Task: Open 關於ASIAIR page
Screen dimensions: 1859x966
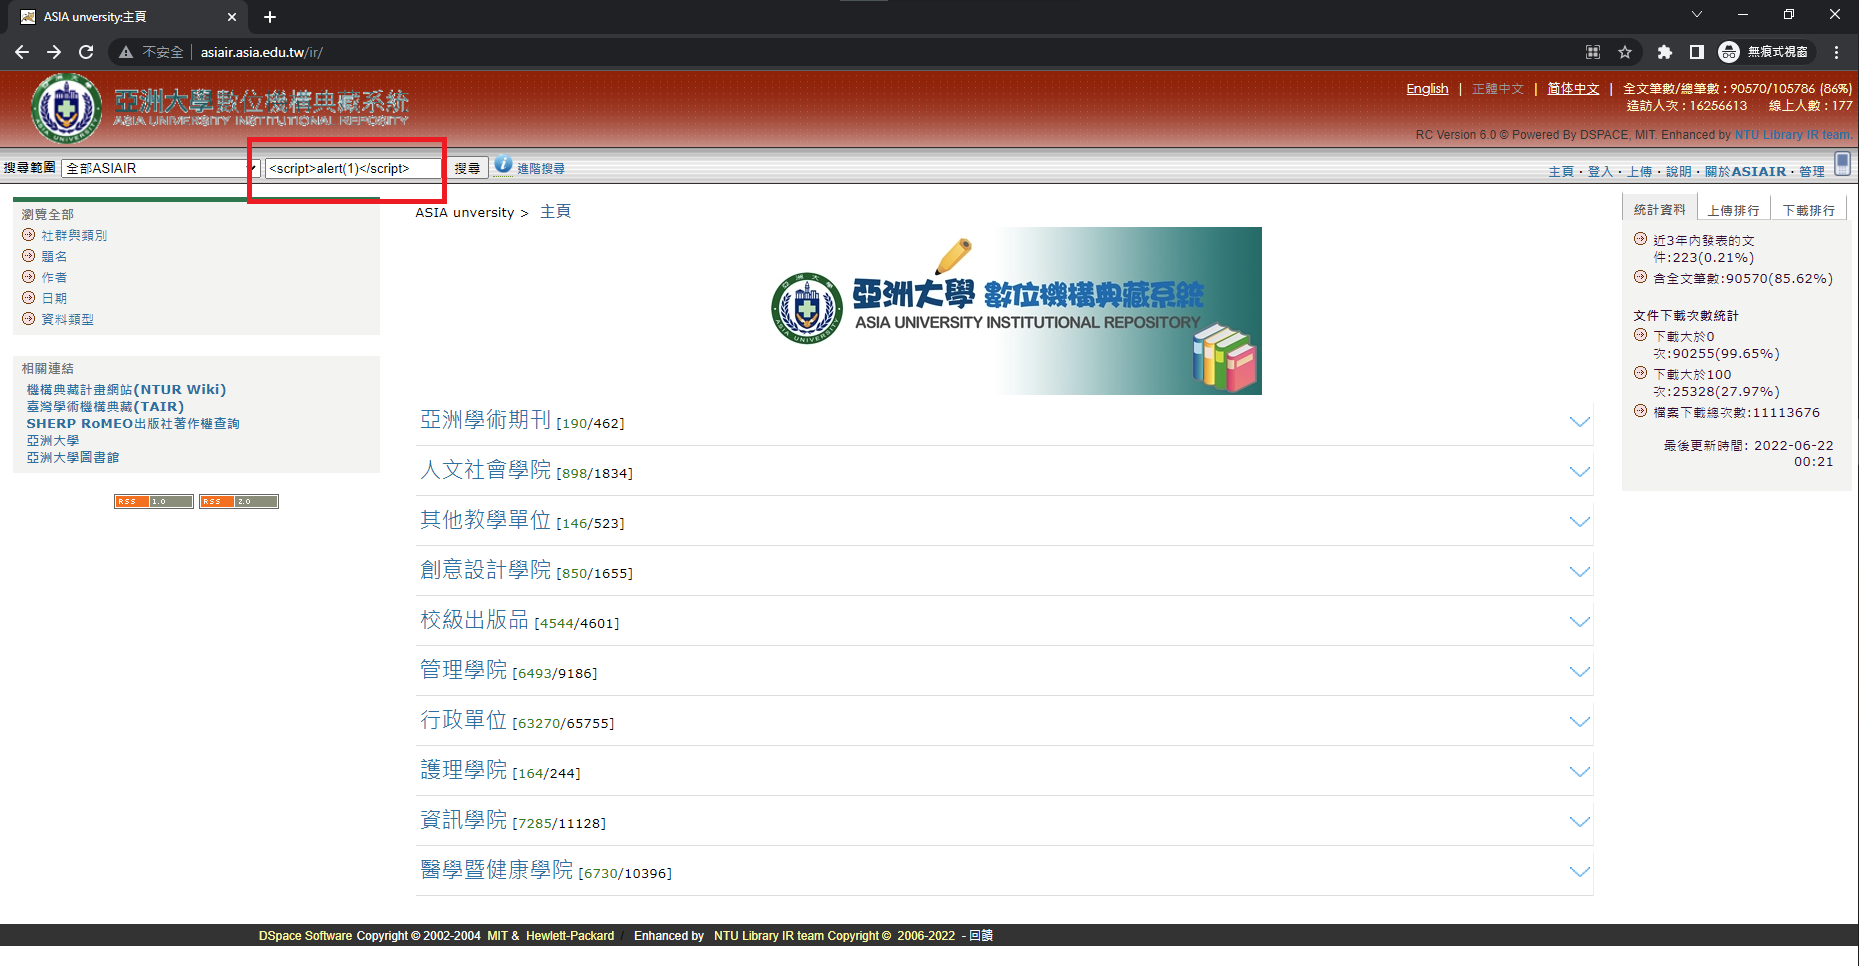Action: (x=1745, y=172)
